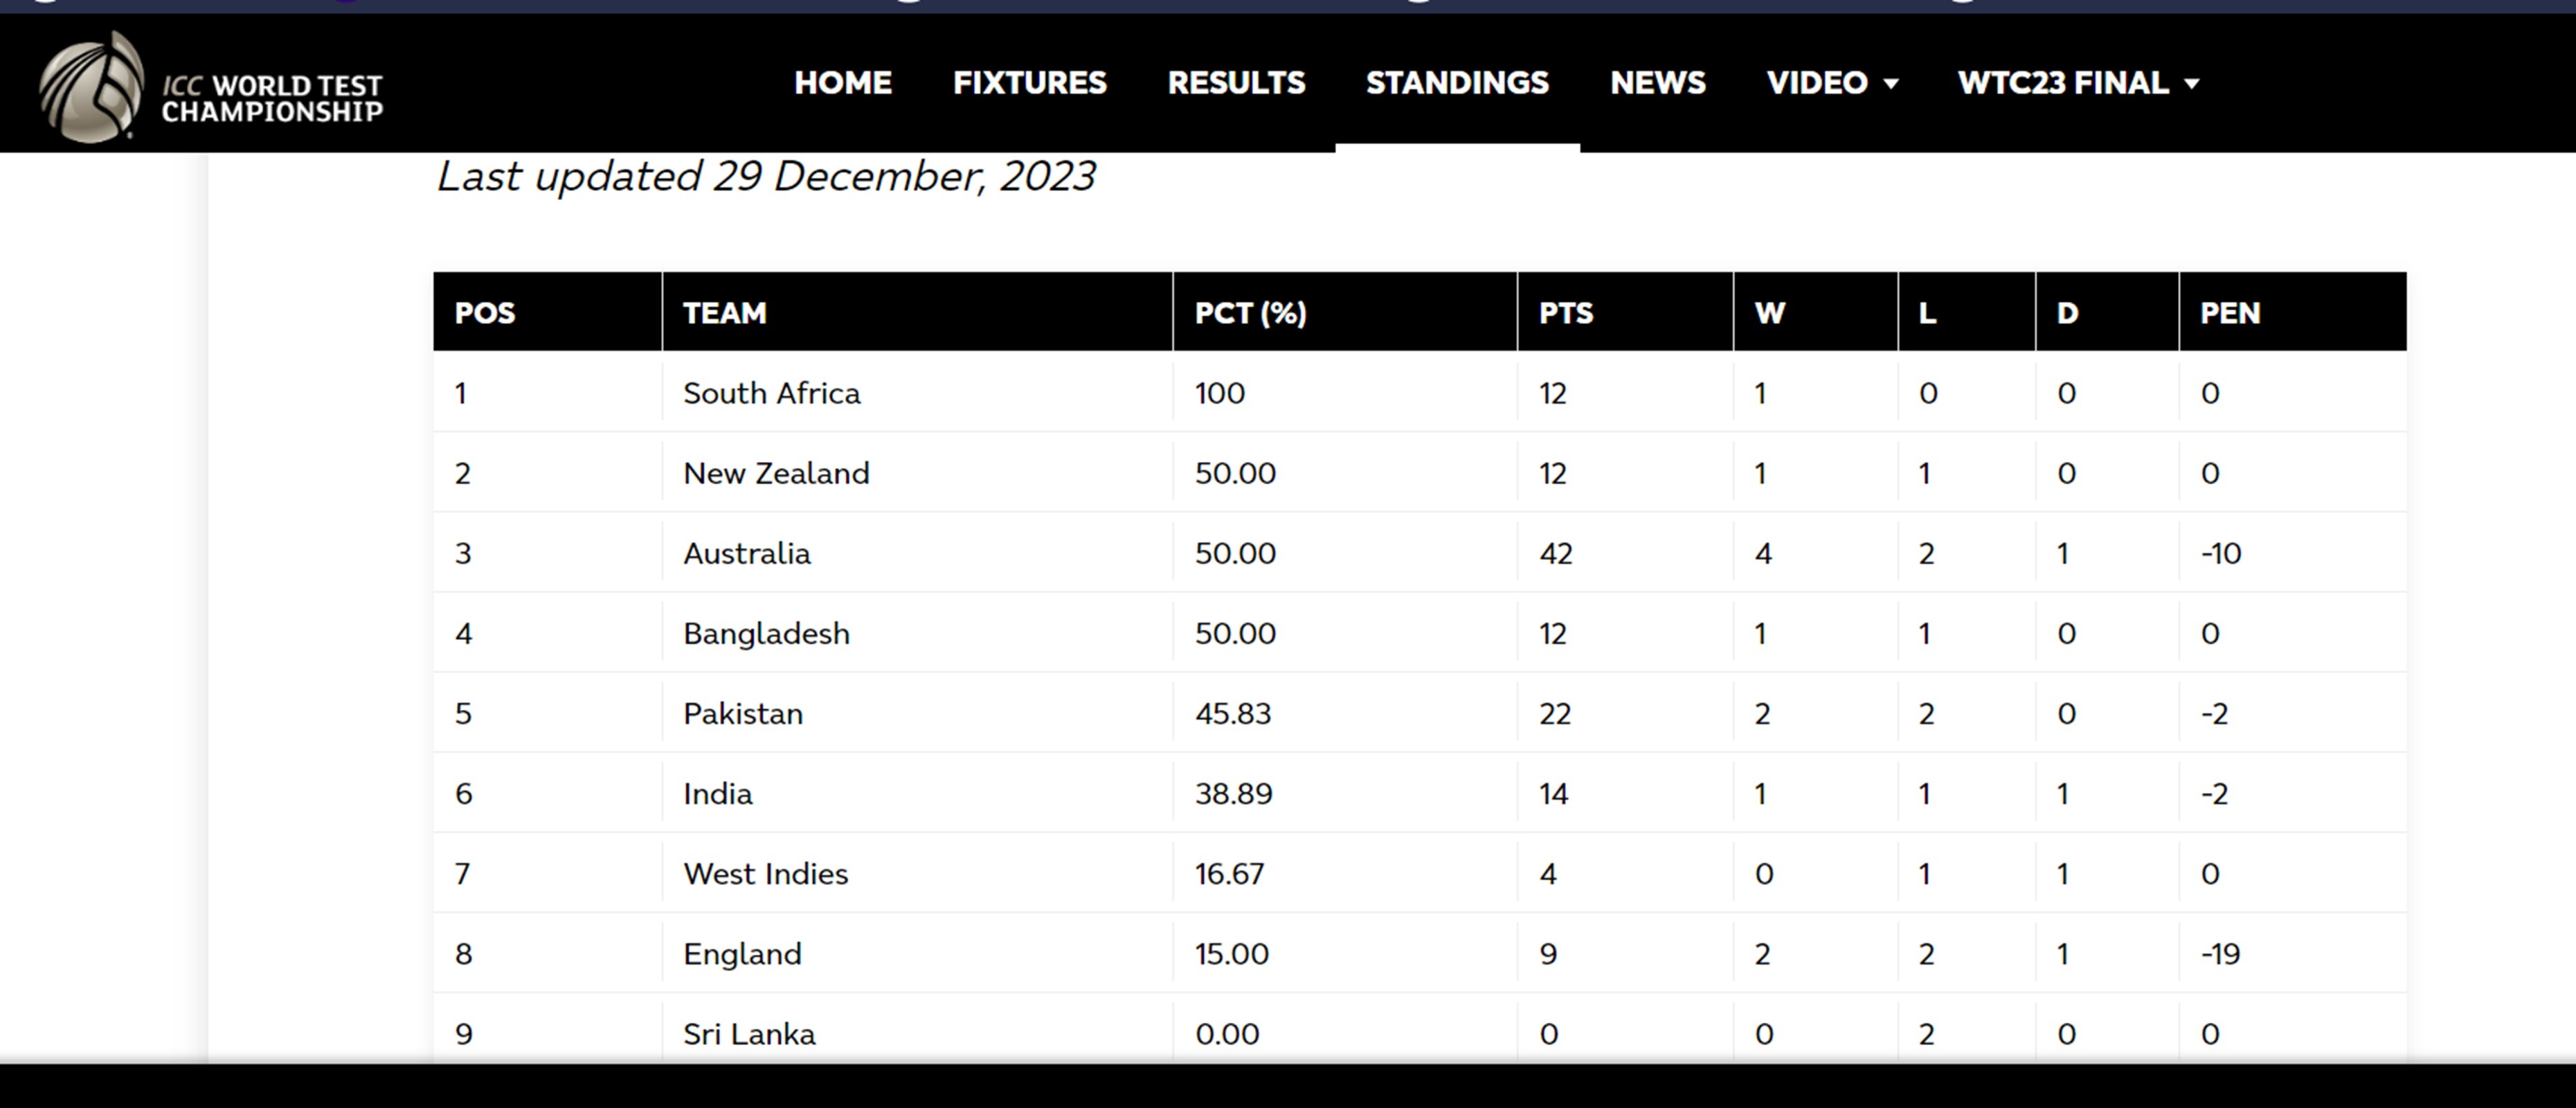The width and height of the screenshot is (2576, 1108).
Task: Open the NEWS section
Action: pos(1657,83)
